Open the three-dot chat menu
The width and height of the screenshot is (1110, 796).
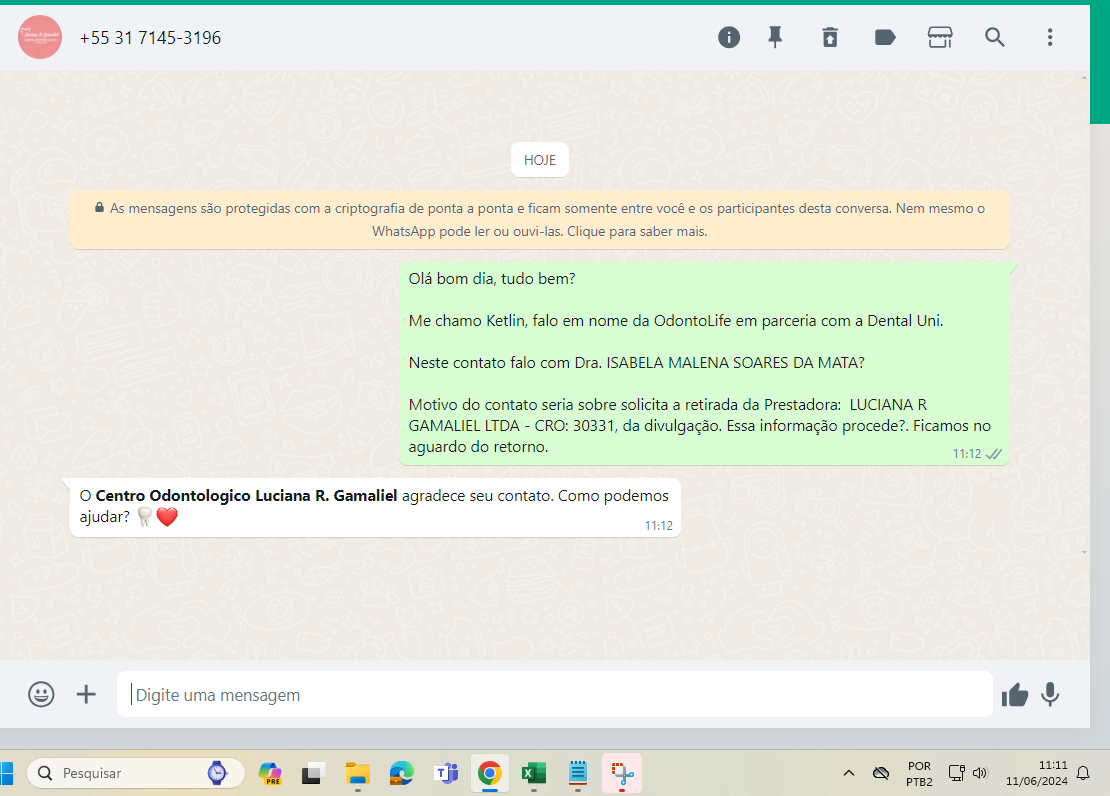click(x=1050, y=38)
